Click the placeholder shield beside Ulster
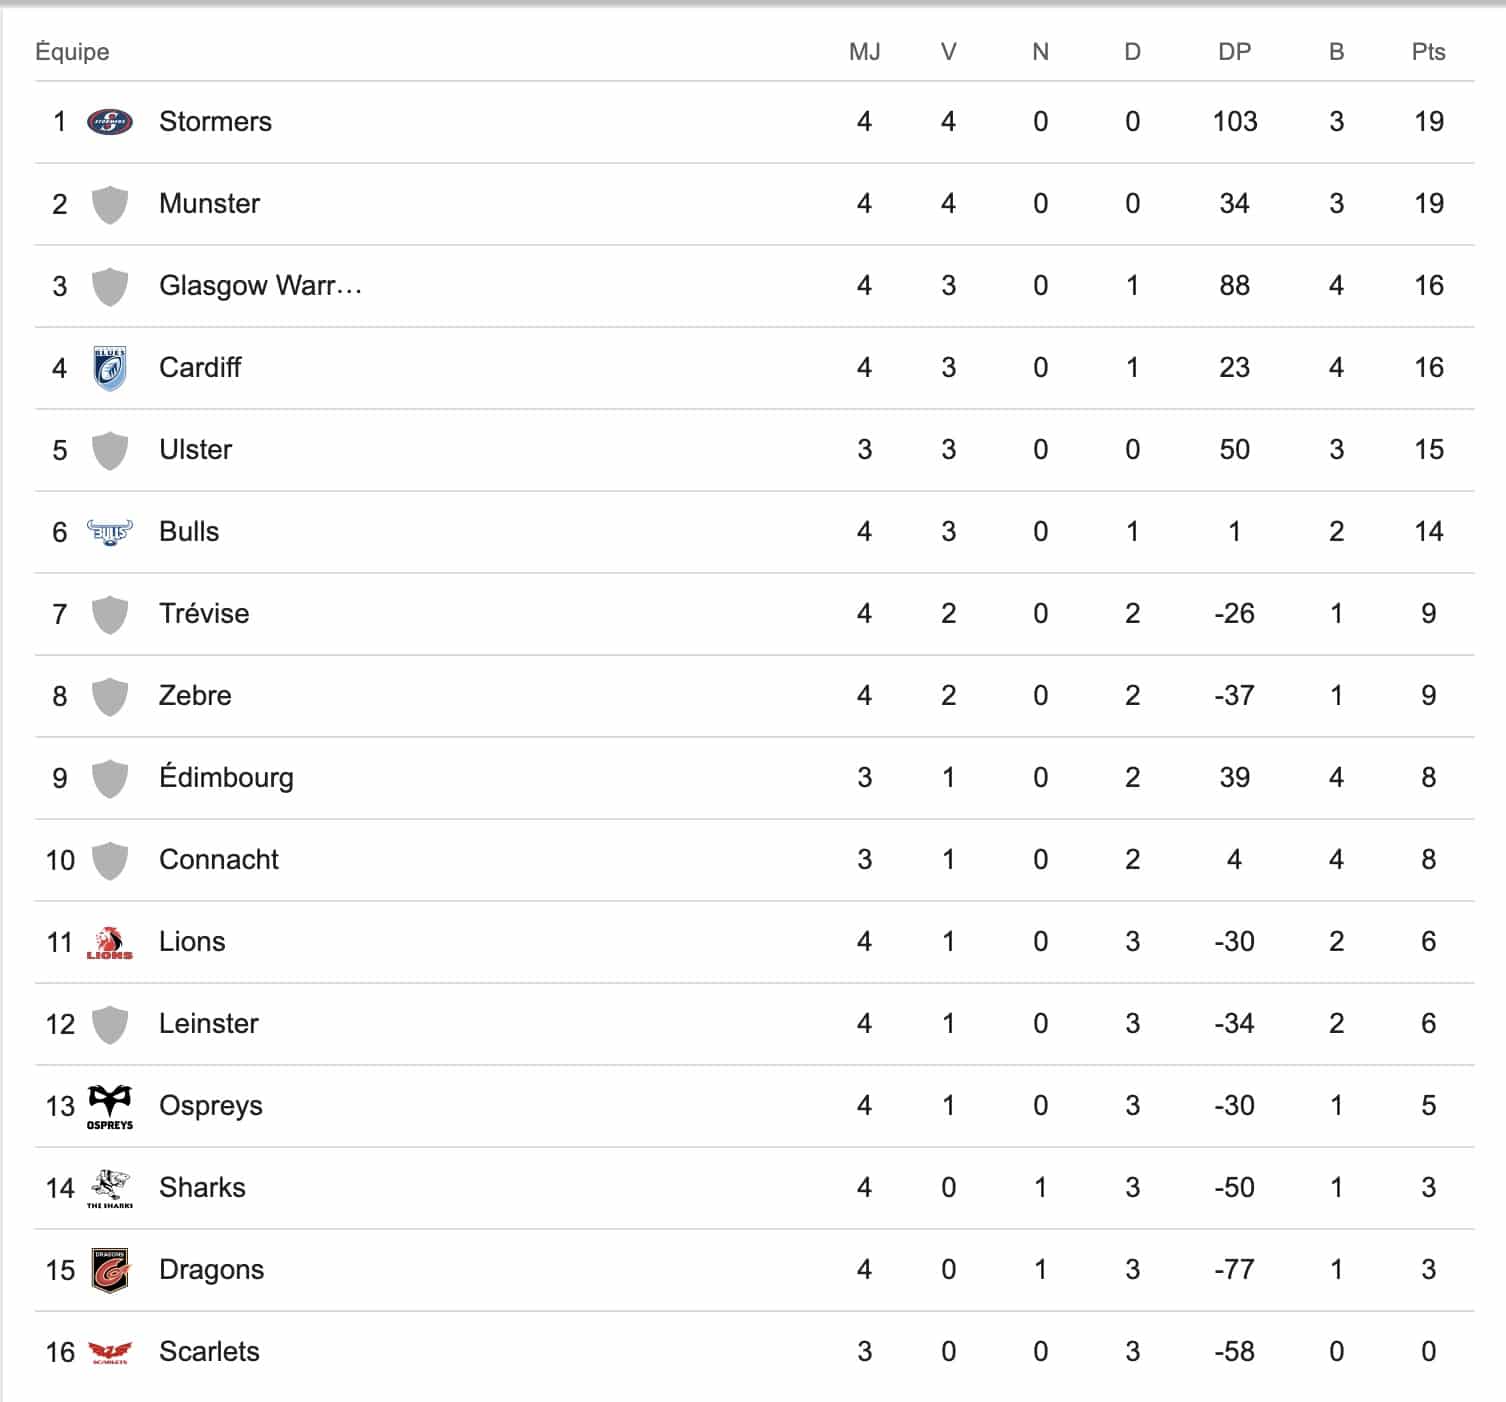The width and height of the screenshot is (1506, 1402). coord(110,450)
